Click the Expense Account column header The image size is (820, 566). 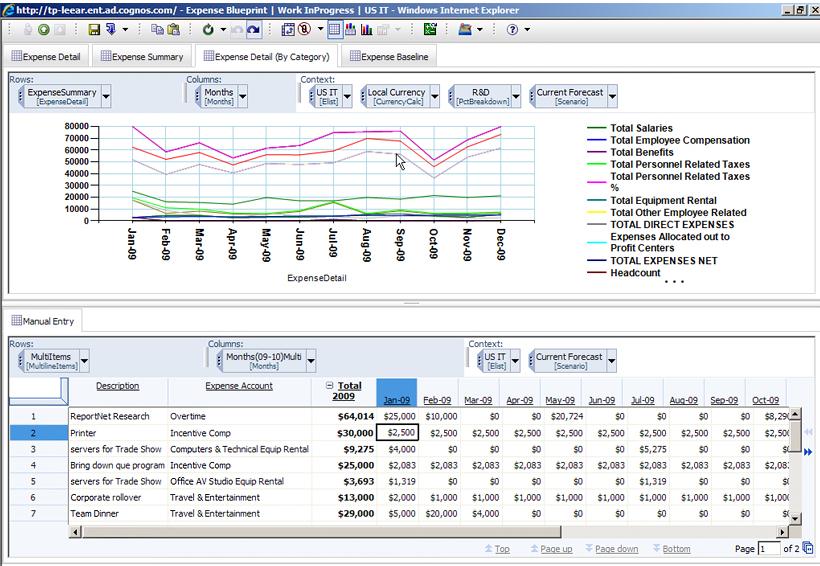point(239,386)
